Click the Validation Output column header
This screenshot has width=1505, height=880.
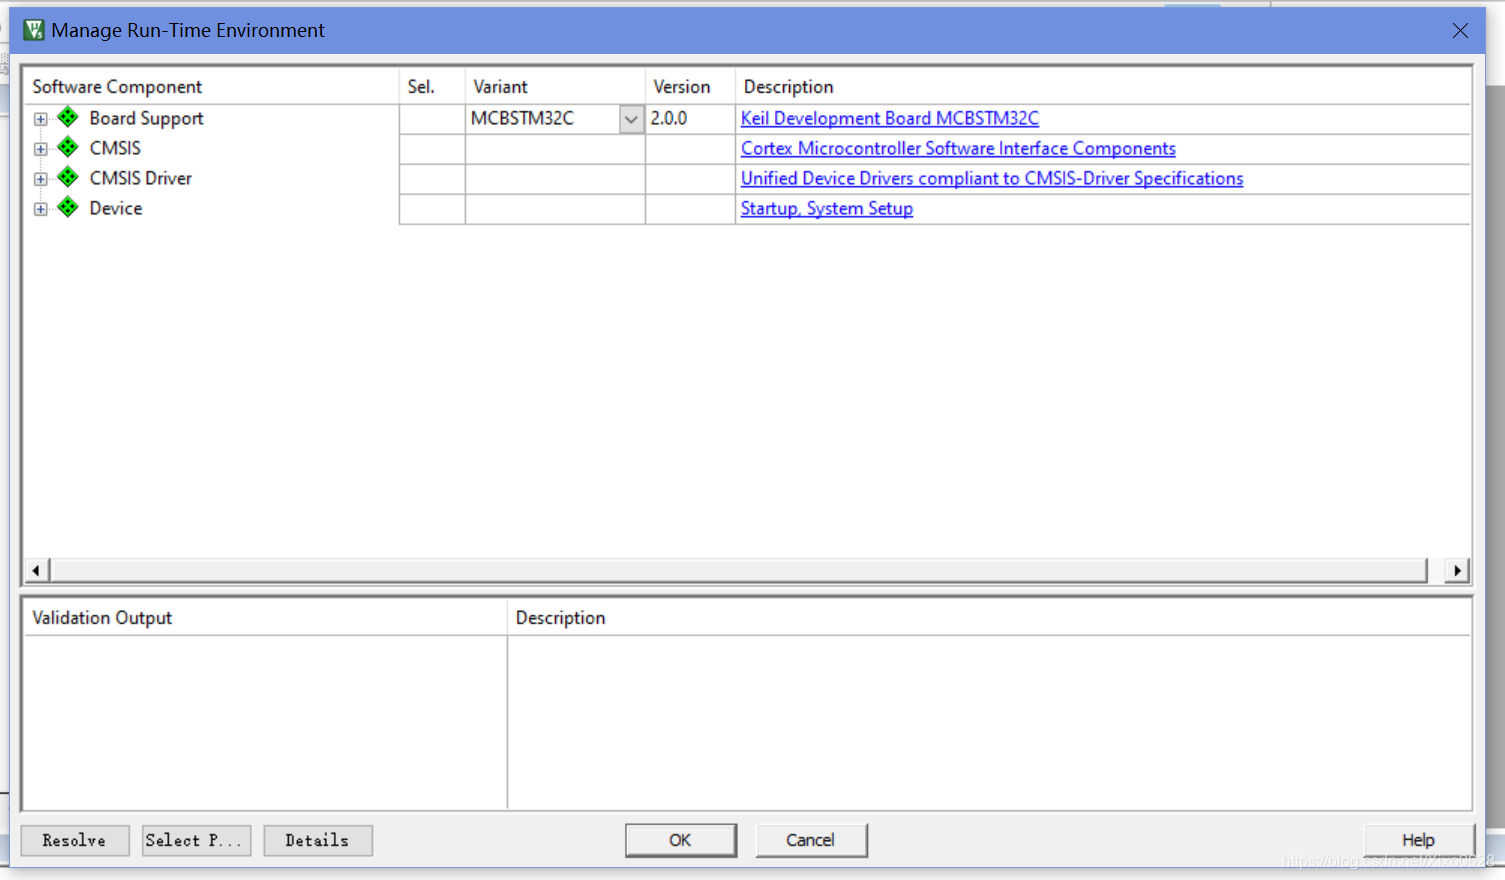tap(265, 618)
